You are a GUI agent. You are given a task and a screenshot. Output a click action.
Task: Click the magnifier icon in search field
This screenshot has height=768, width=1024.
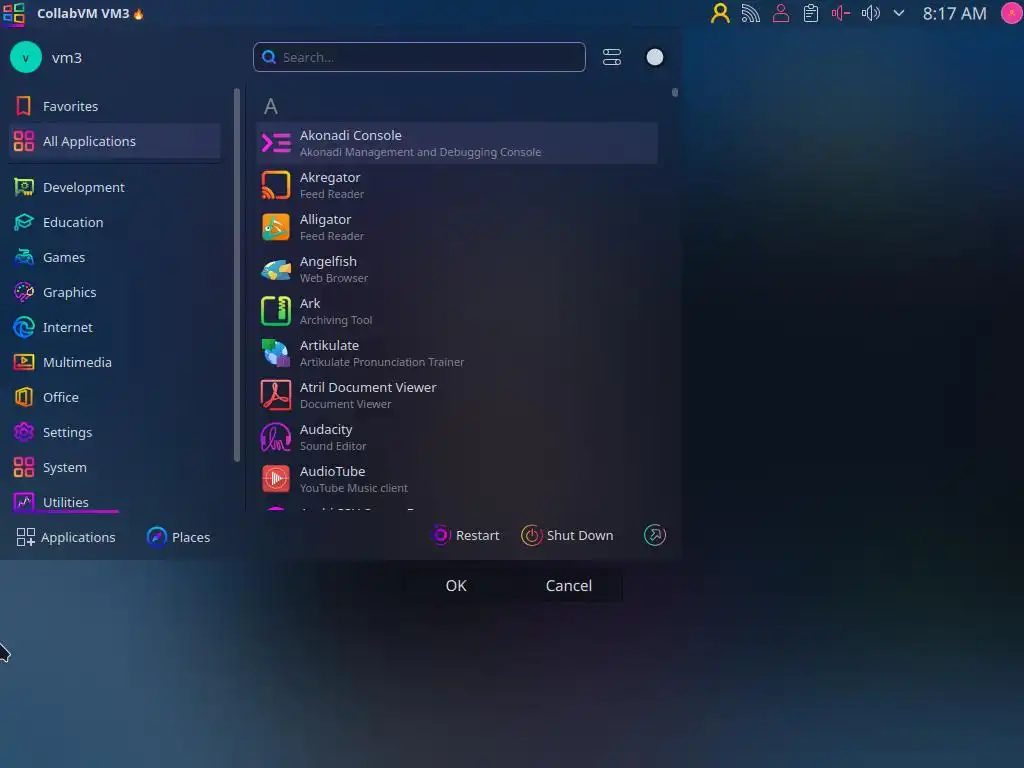[x=268, y=57]
